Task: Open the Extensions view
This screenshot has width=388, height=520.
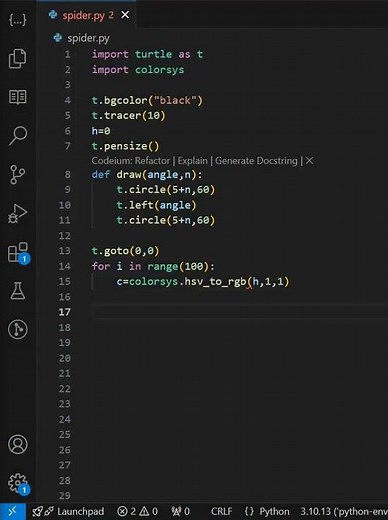Action: [x=18, y=253]
